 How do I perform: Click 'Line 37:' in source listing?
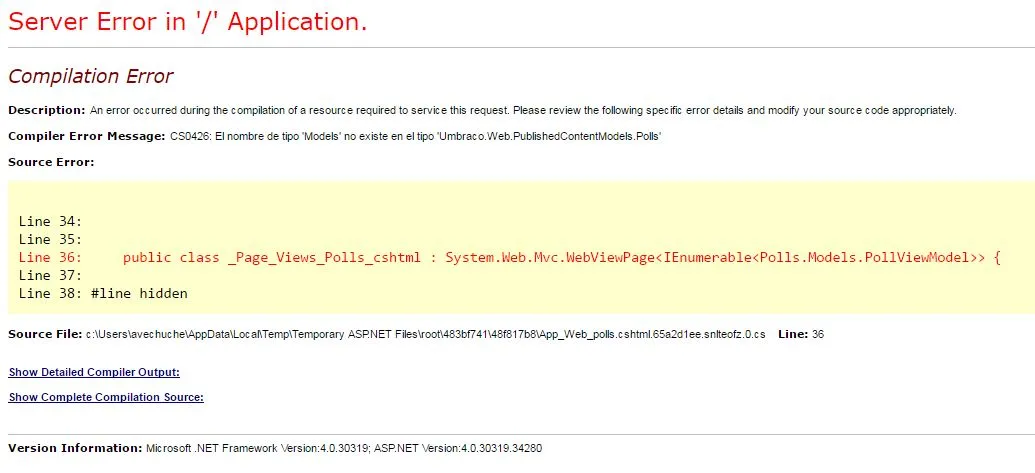pos(50,275)
